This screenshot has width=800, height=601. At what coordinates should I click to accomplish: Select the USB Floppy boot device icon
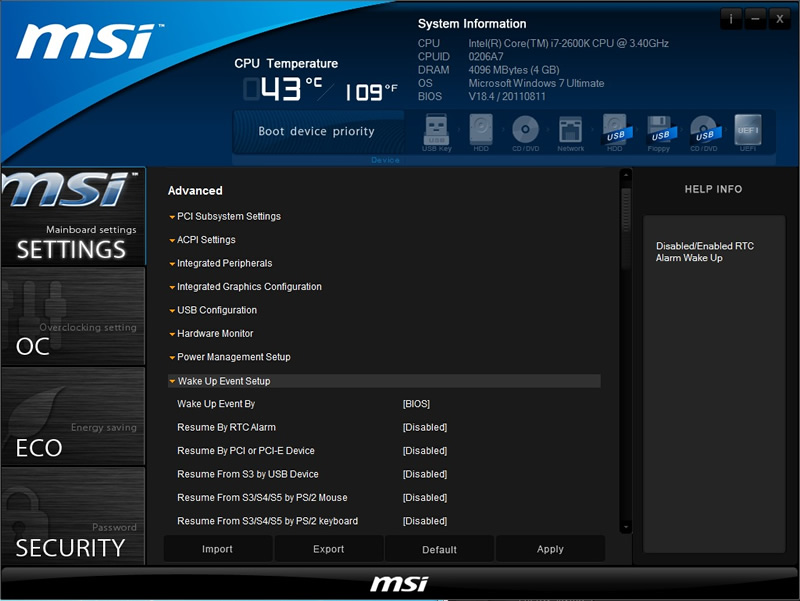pos(660,132)
